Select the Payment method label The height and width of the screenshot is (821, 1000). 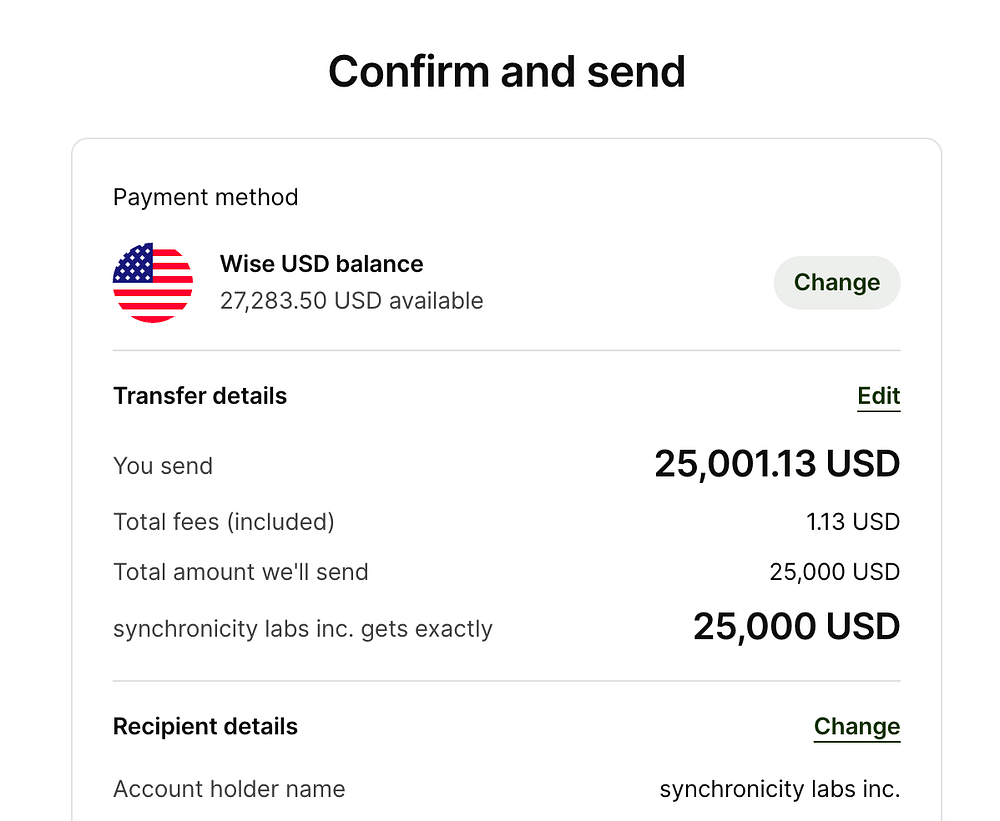tap(205, 197)
